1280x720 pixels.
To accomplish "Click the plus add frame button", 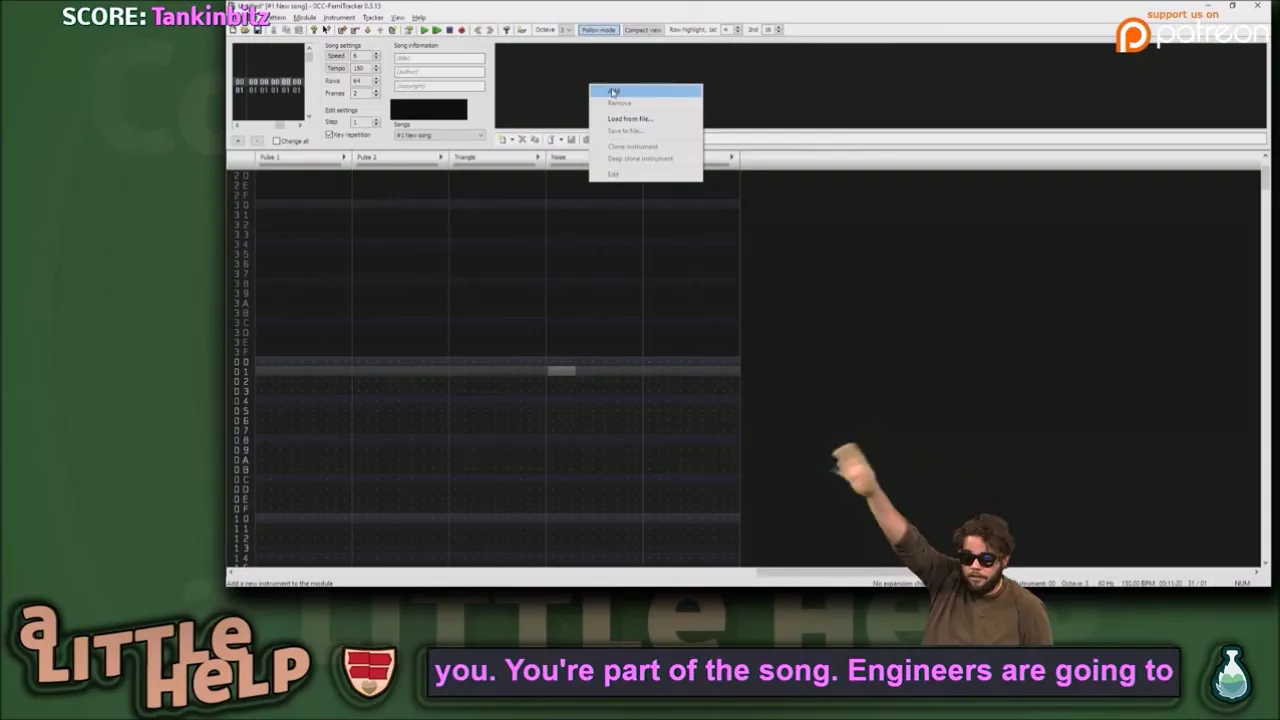I will pos(238,141).
